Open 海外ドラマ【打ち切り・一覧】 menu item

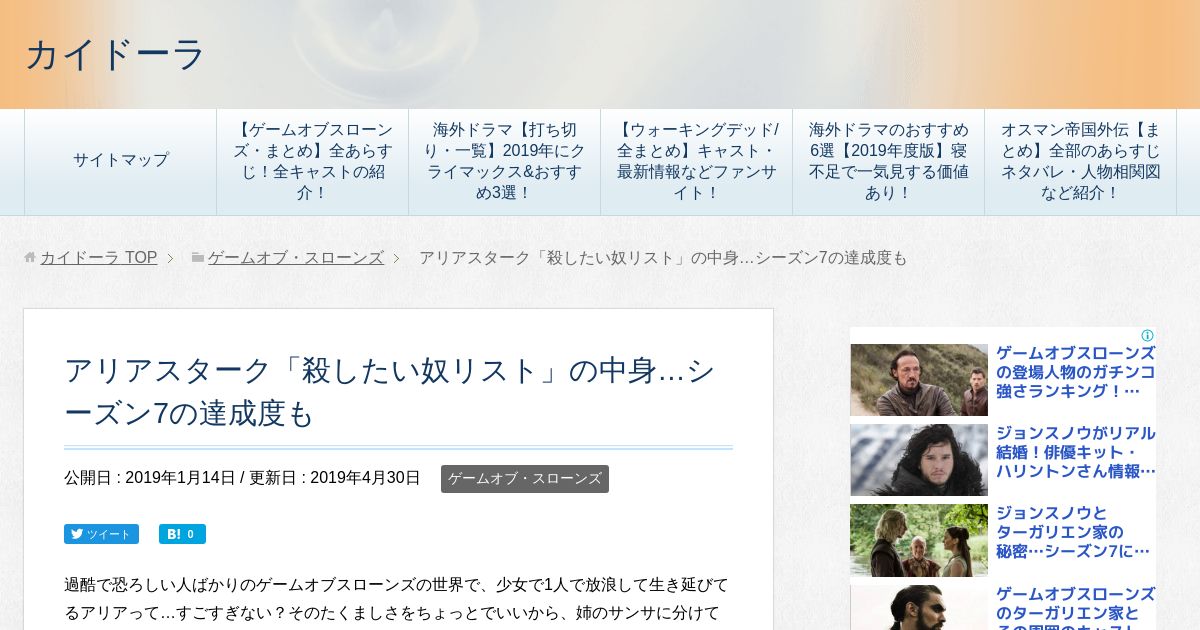pos(504,160)
